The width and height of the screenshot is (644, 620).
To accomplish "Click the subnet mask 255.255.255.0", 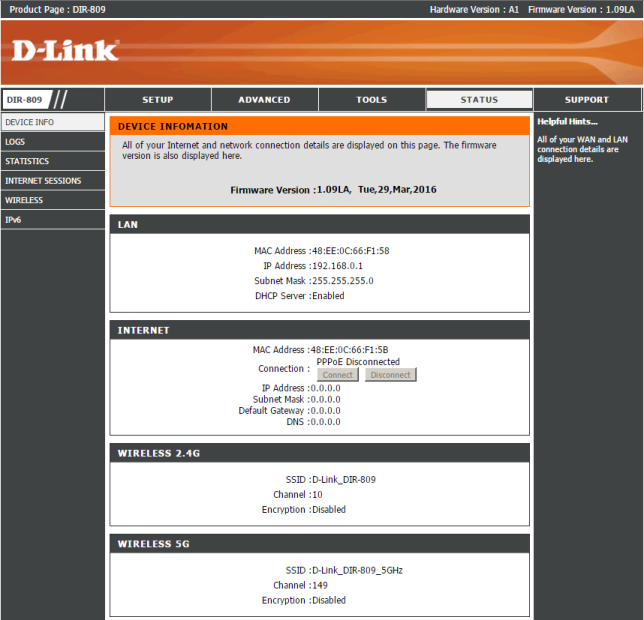I will (x=343, y=281).
